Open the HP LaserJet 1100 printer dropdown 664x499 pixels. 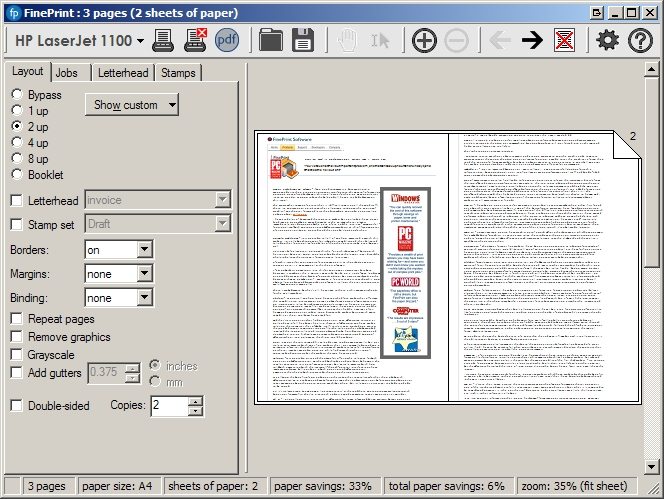tap(80, 41)
